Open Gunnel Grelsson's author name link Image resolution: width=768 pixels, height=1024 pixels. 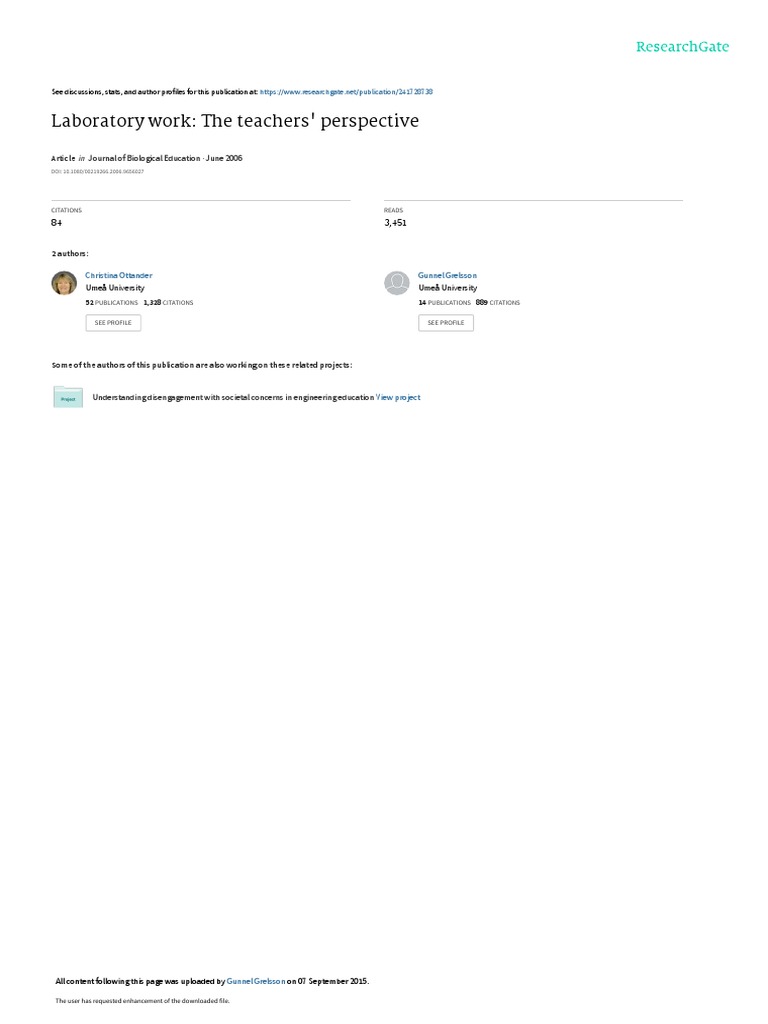[x=447, y=276]
